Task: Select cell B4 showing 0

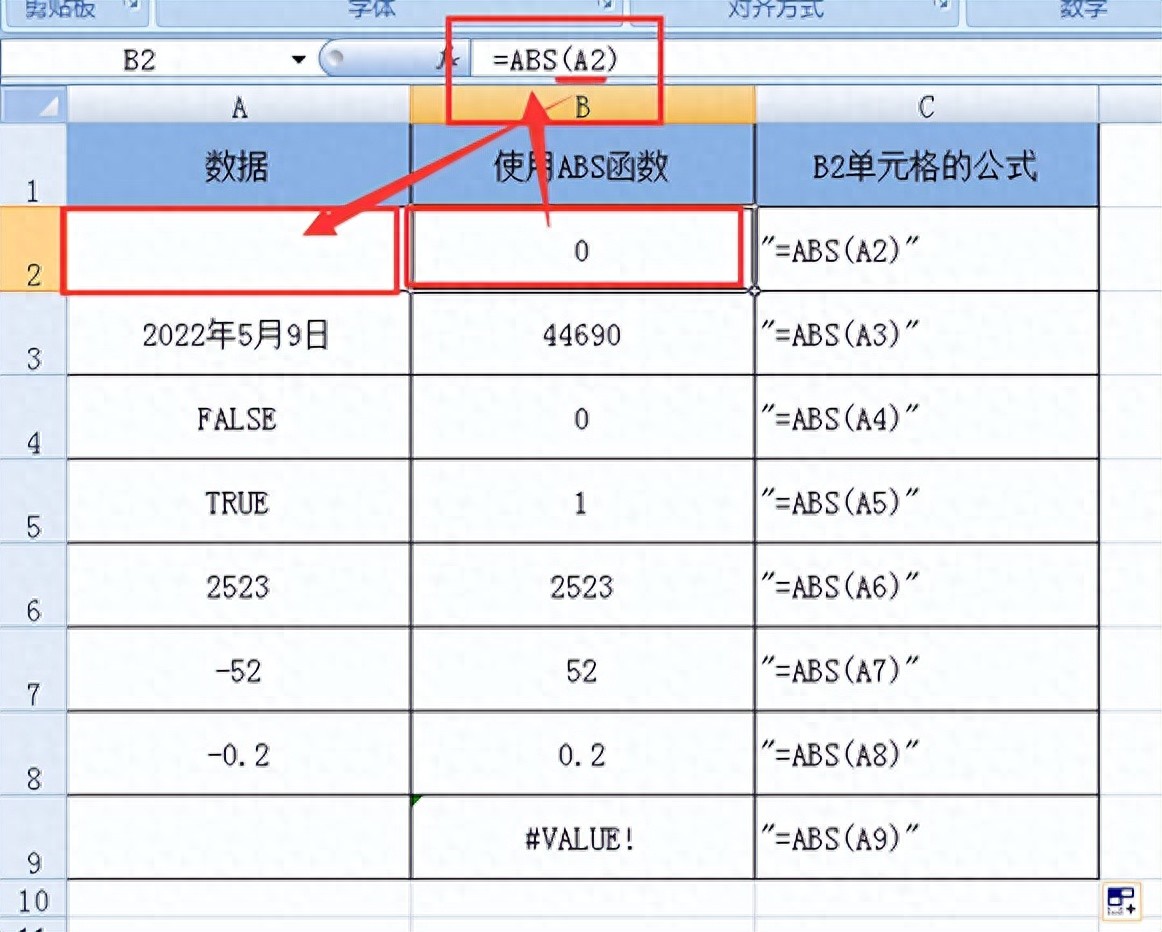Action: coord(582,417)
